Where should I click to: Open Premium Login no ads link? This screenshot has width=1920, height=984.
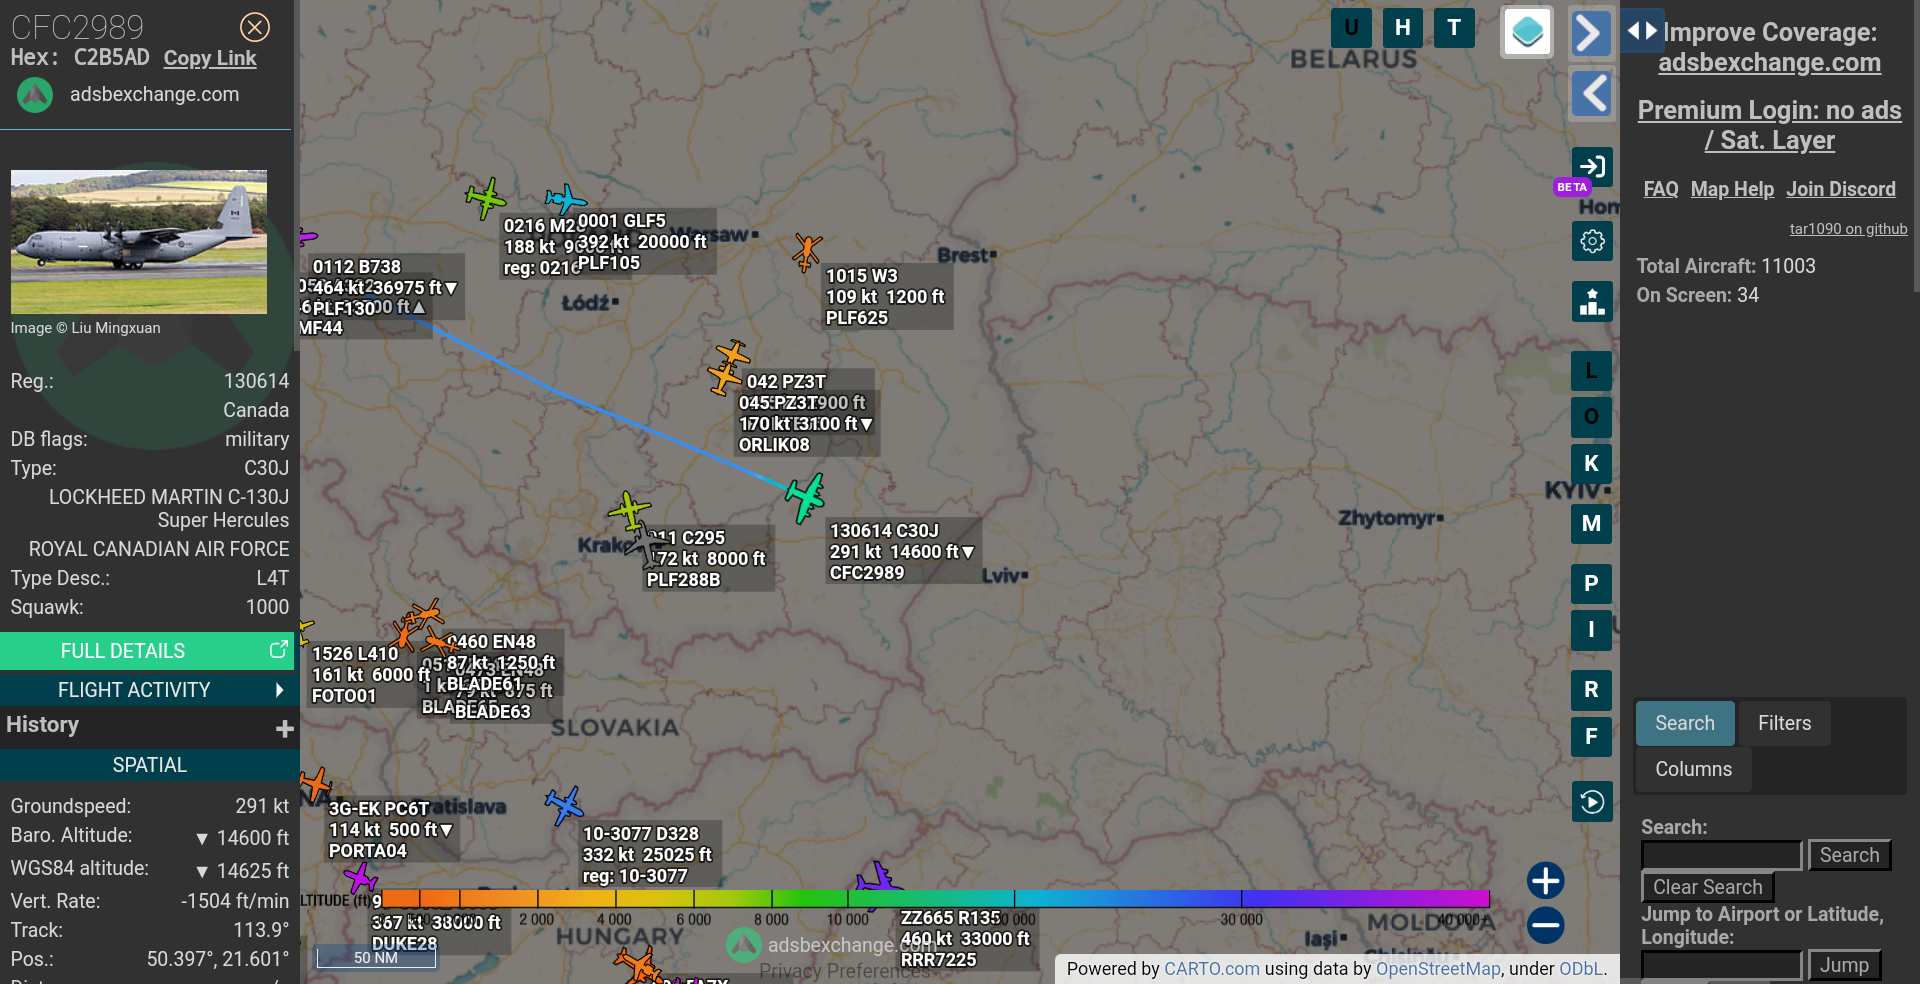[x=1769, y=125]
